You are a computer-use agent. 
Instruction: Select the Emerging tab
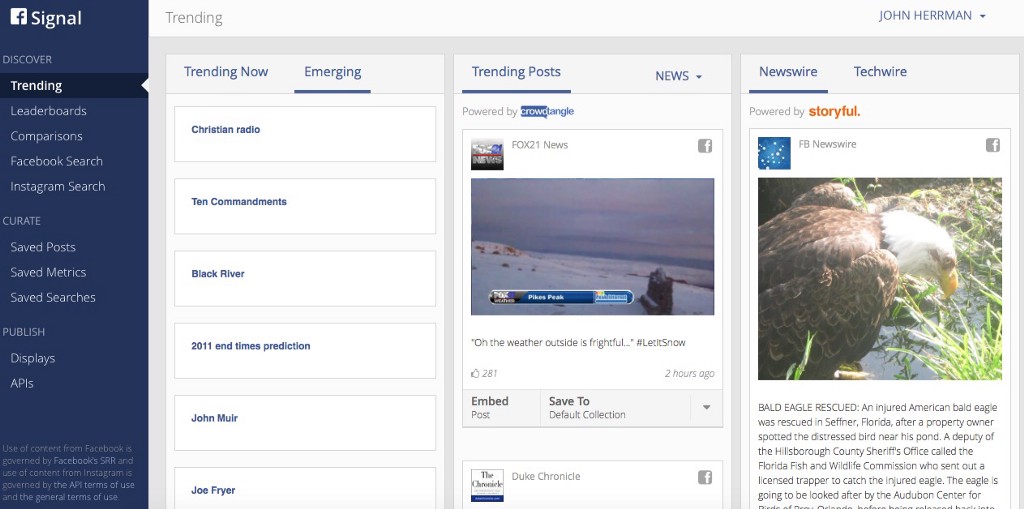click(332, 72)
